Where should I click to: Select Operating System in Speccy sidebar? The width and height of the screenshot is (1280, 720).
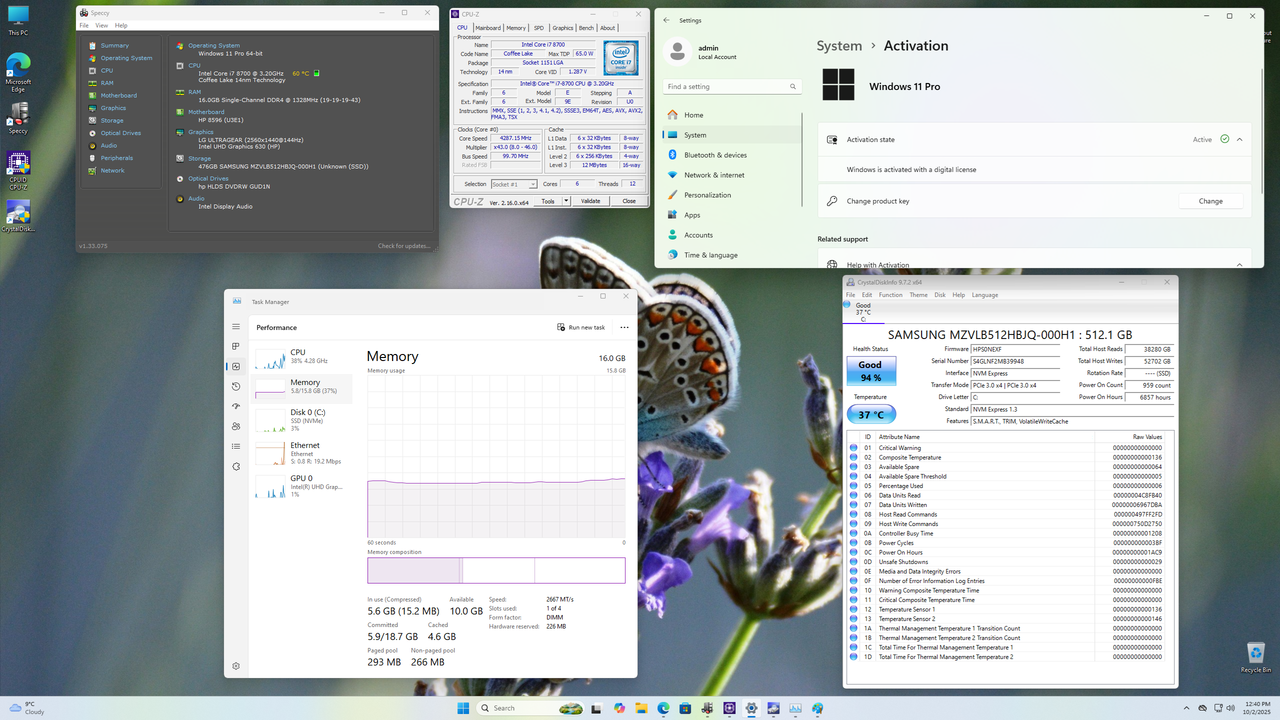pyautogui.click(x=126, y=58)
